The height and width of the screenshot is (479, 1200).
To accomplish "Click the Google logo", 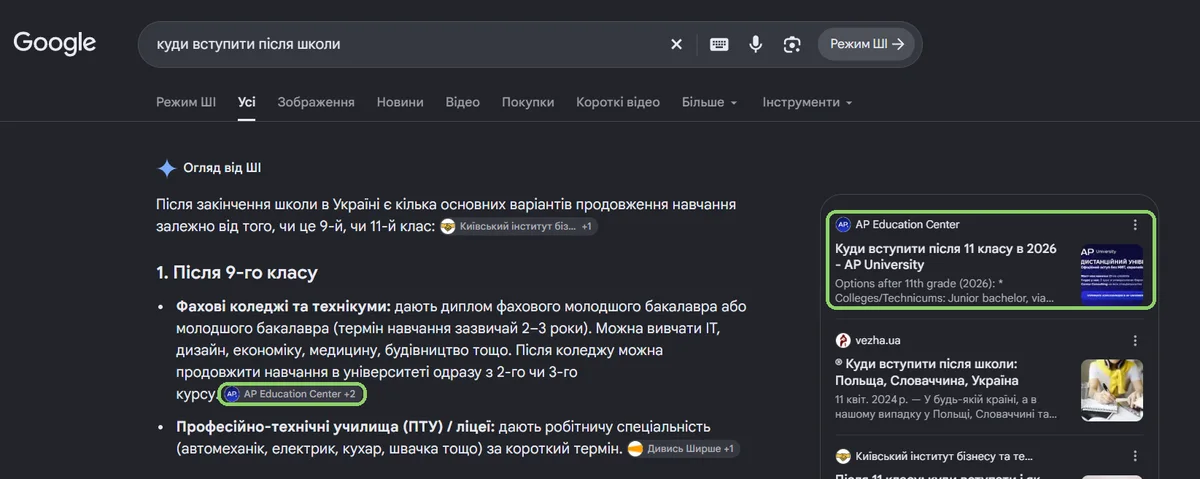I will tap(55, 43).
